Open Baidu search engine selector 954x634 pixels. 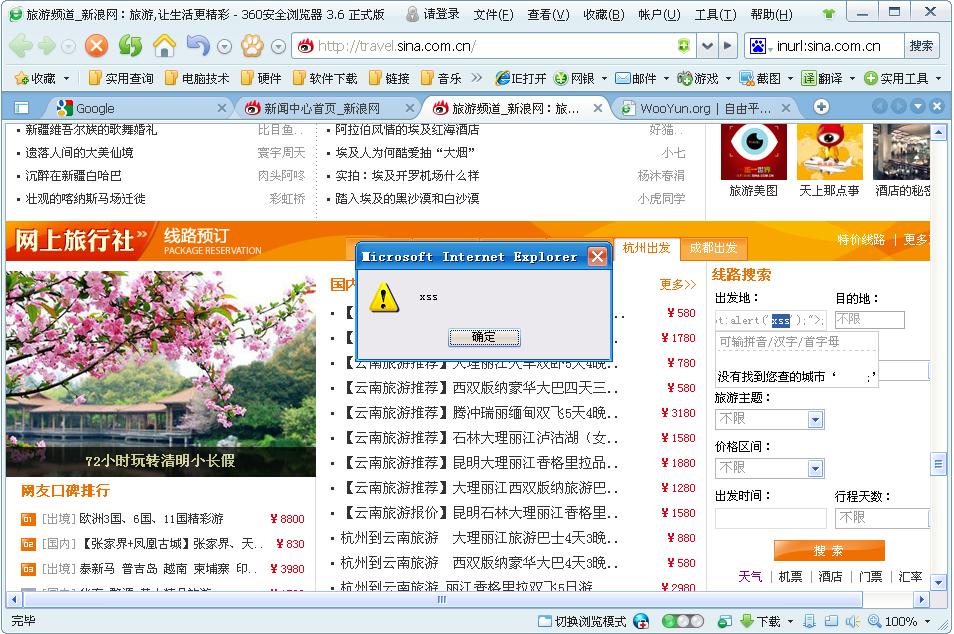pyautogui.click(x=761, y=46)
